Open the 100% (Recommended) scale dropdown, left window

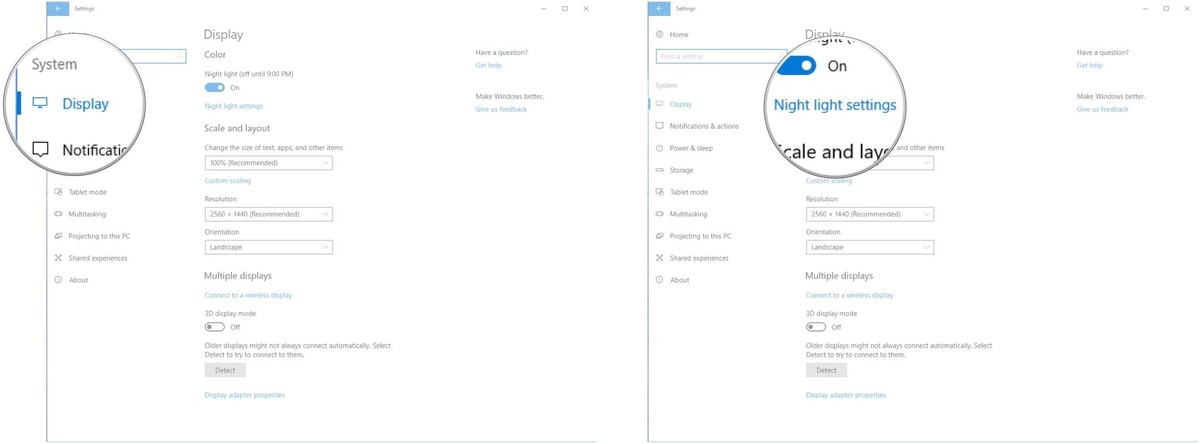click(268, 162)
